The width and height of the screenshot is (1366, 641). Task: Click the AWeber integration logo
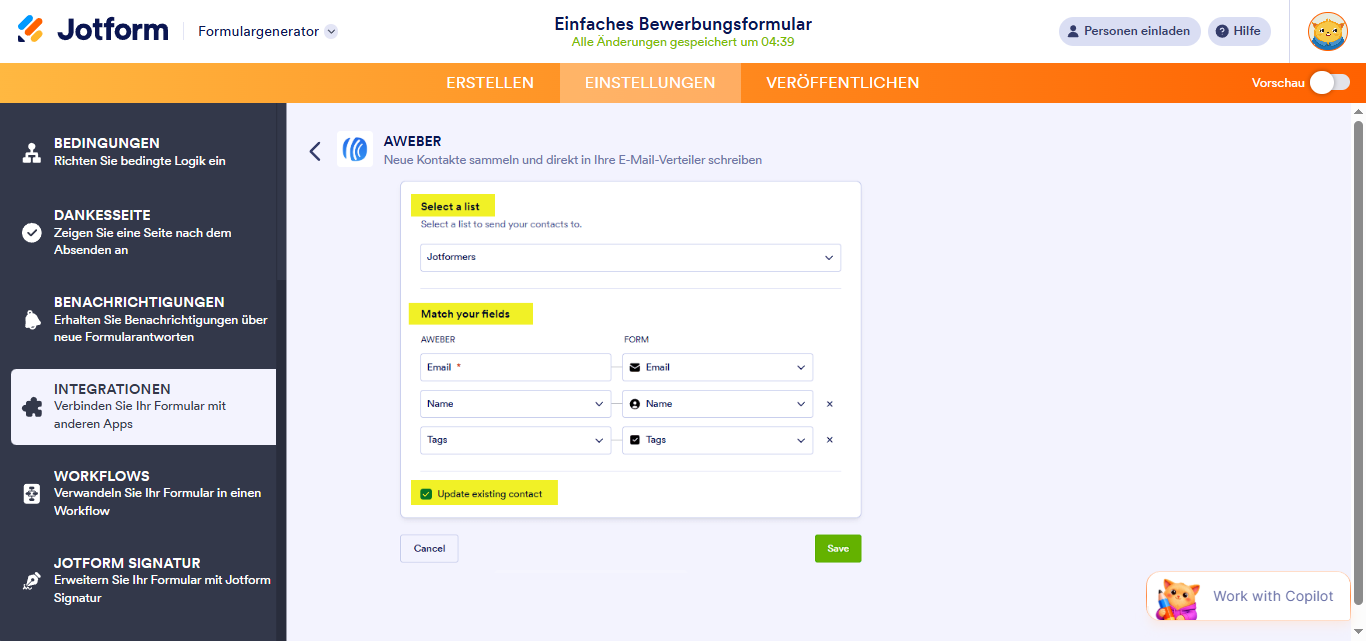tap(355, 149)
